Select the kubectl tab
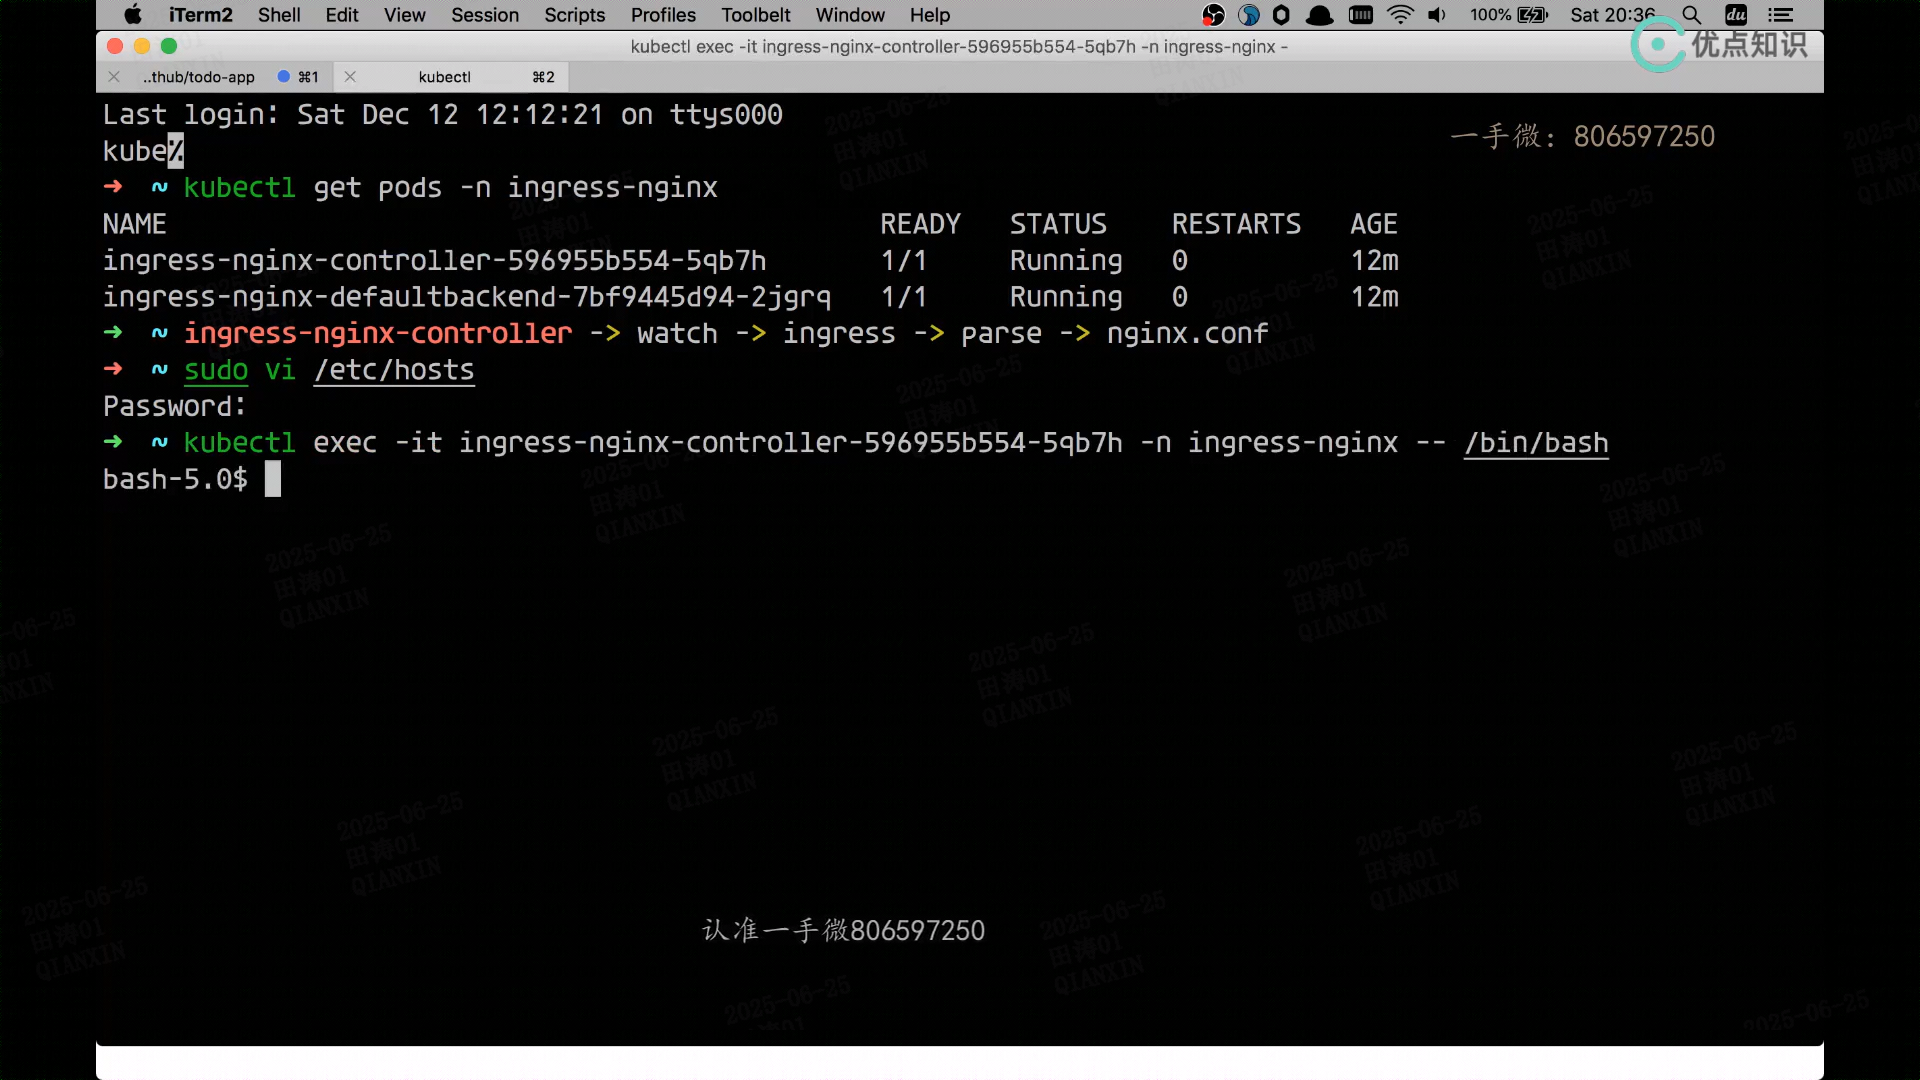This screenshot has width=1920, height=1080. tap(444, 77)
